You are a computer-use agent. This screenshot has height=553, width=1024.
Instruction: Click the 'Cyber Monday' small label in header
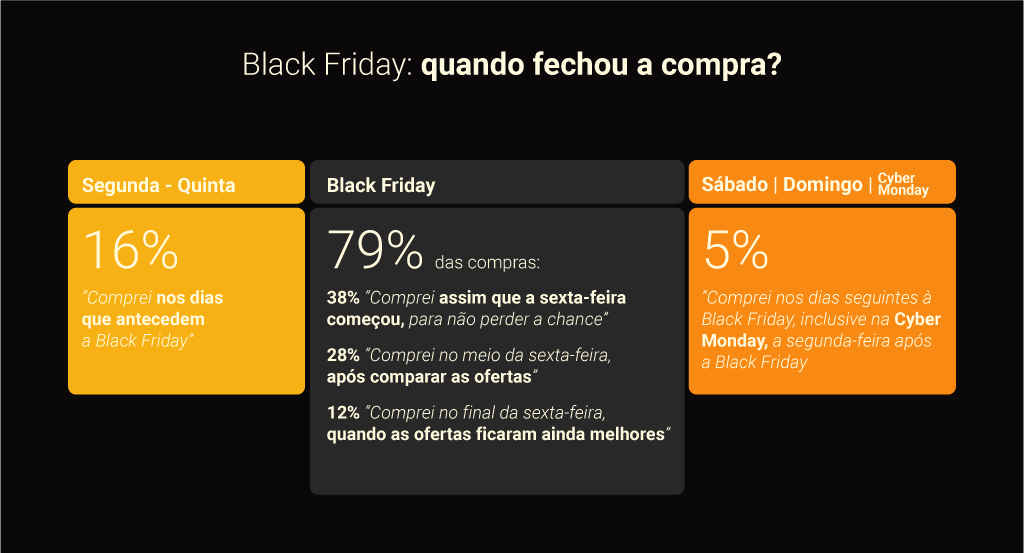[x=903, y=184]
